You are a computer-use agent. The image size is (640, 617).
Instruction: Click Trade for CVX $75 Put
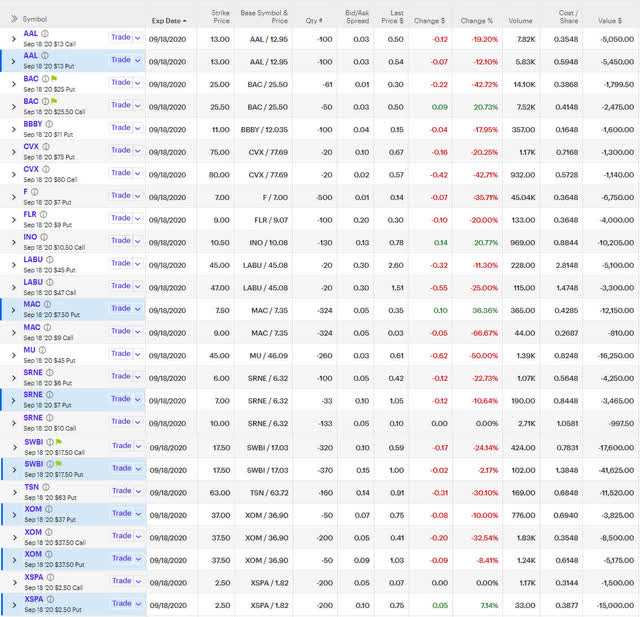[x=121, y=150]
